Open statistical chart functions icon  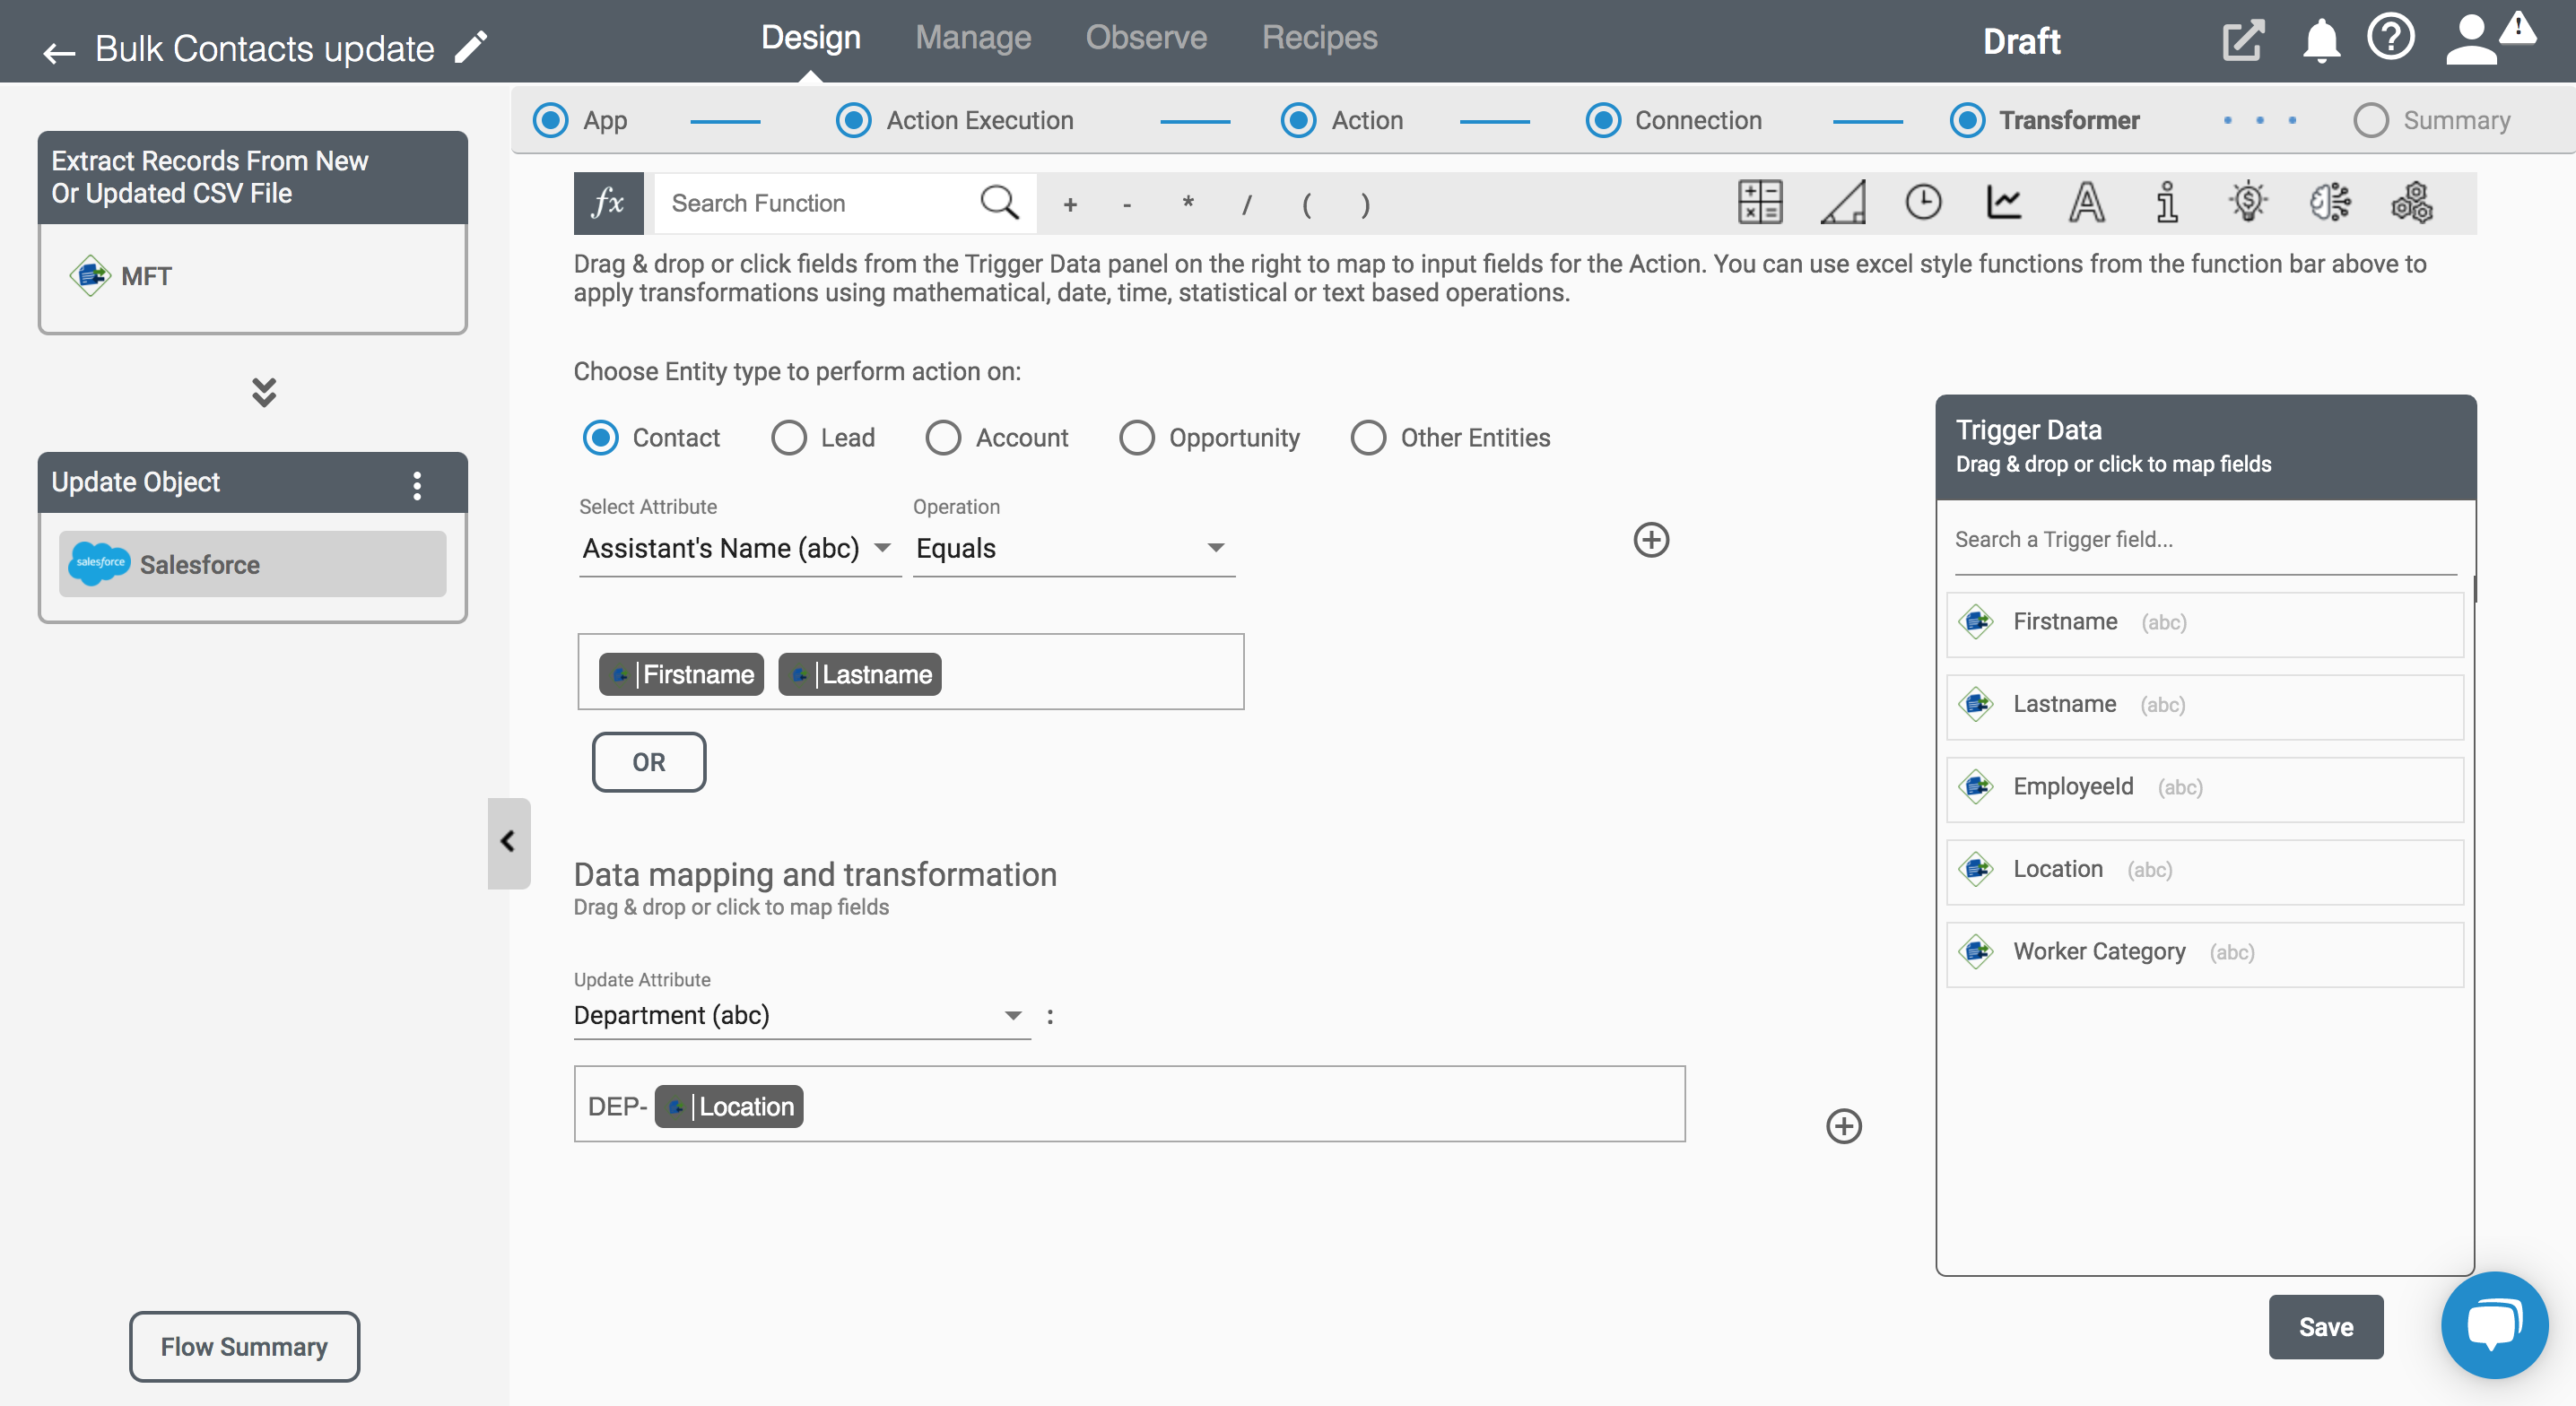pos(2004,203)
